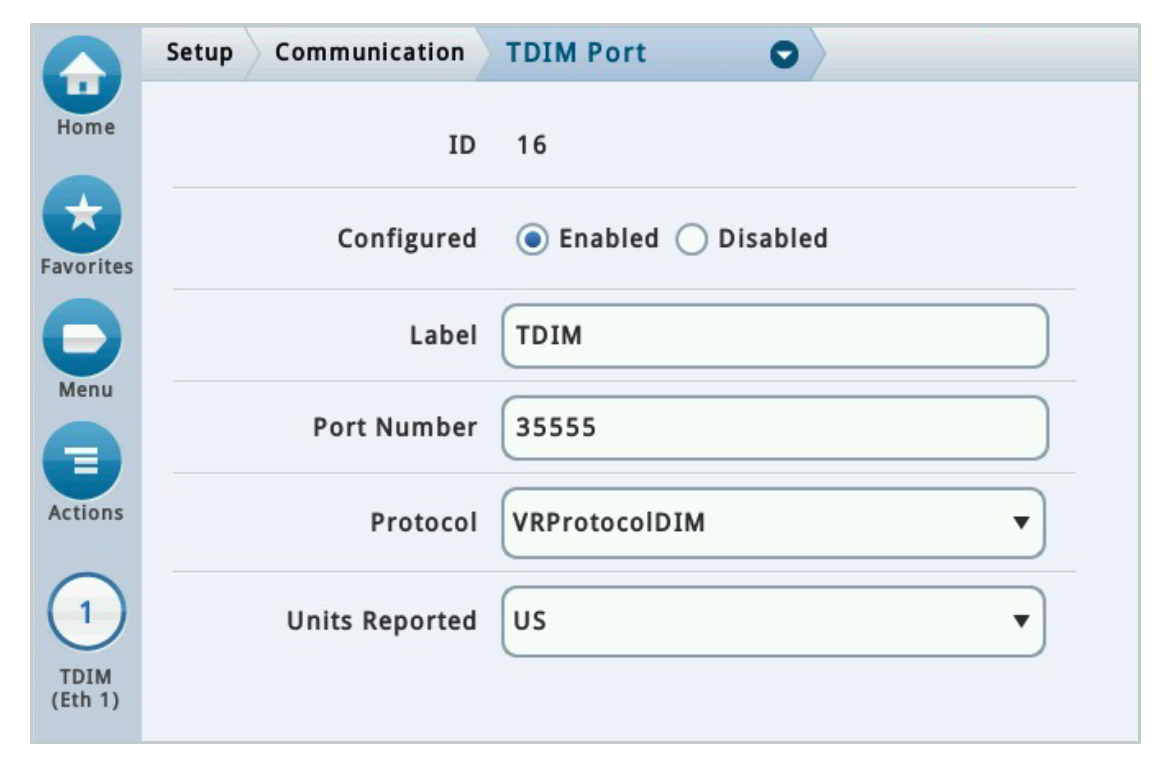Click the Disabled option label
This screenshot has width=1172, height=776.
coord(773,238)
